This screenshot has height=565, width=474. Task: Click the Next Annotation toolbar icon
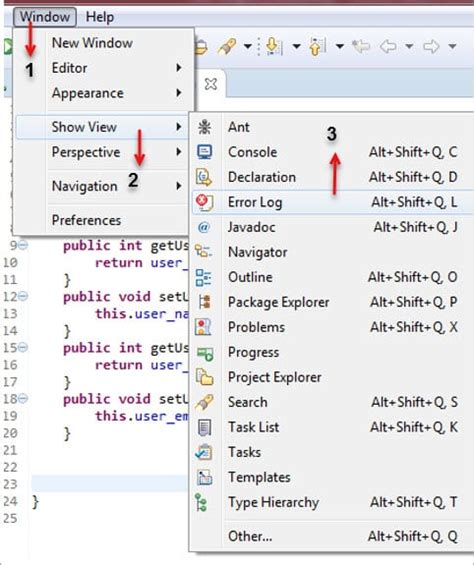[x=274, y=46]
